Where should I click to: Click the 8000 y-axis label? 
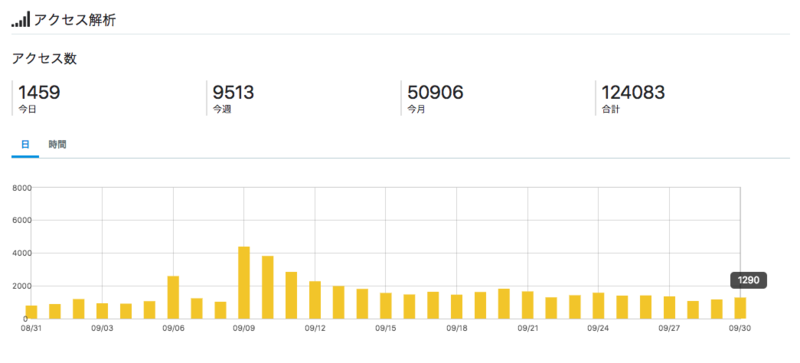tap(23, 188)
